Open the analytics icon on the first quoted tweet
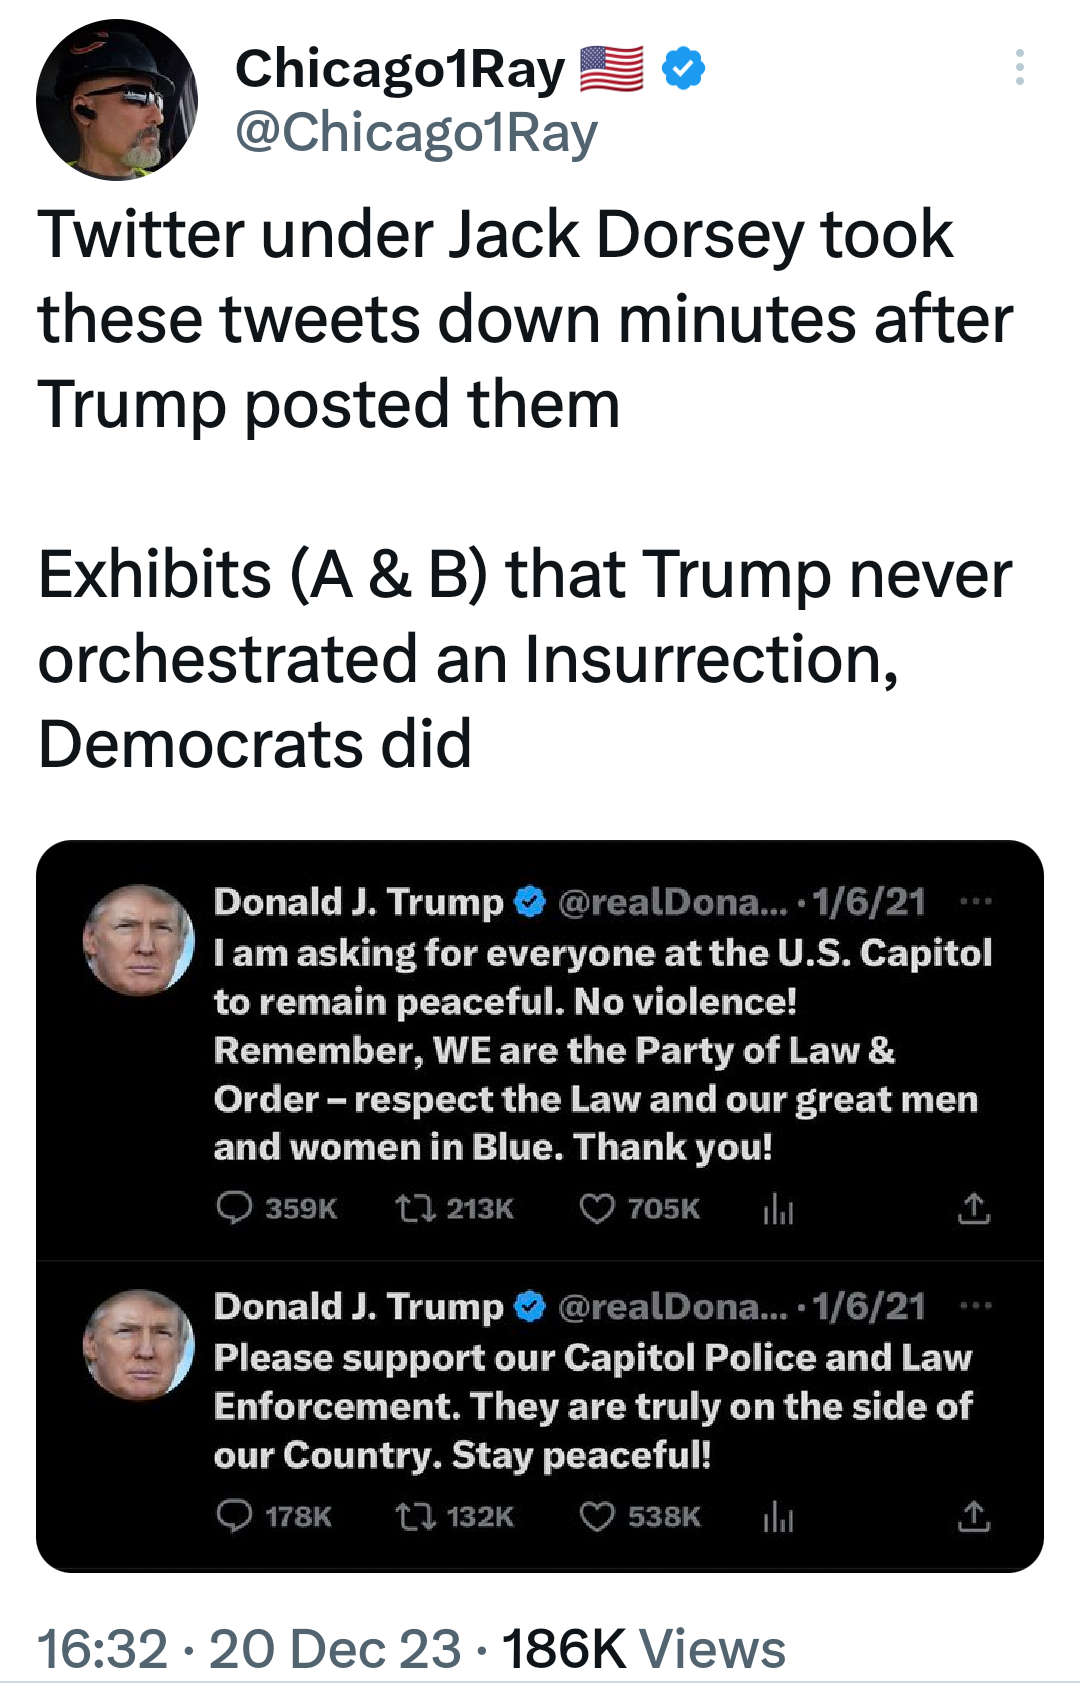This screenshot has width=1080, height=1683. (x=778, y=1209)
